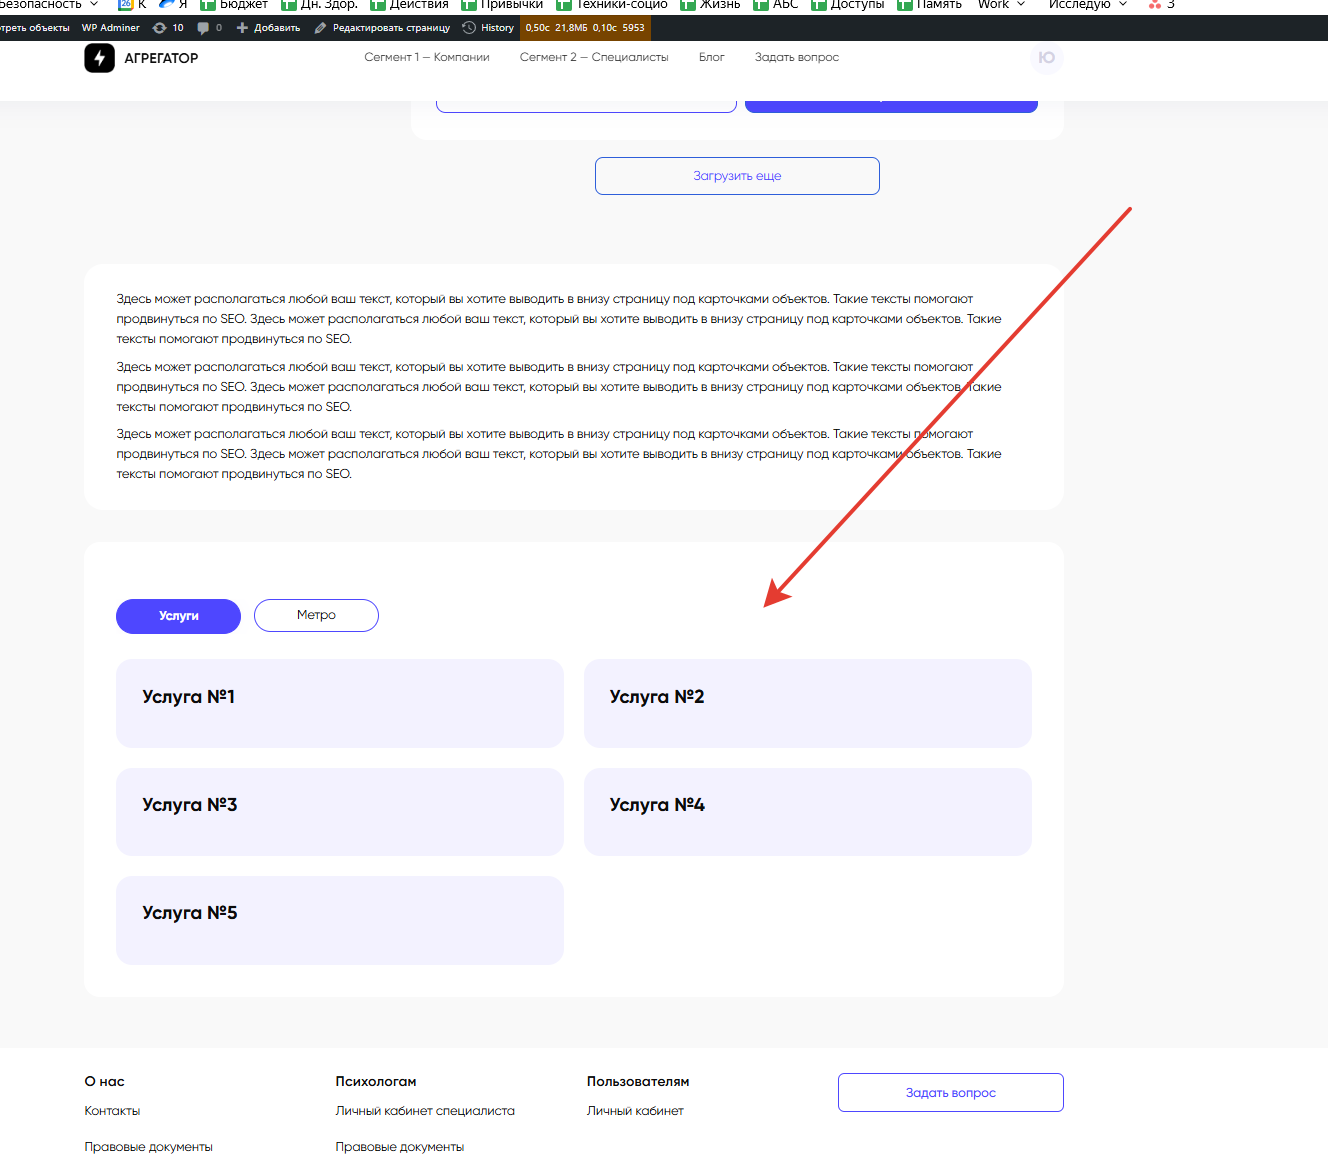Switch to the Метро tab
Screen dimensions: 1328x1158
316,616
